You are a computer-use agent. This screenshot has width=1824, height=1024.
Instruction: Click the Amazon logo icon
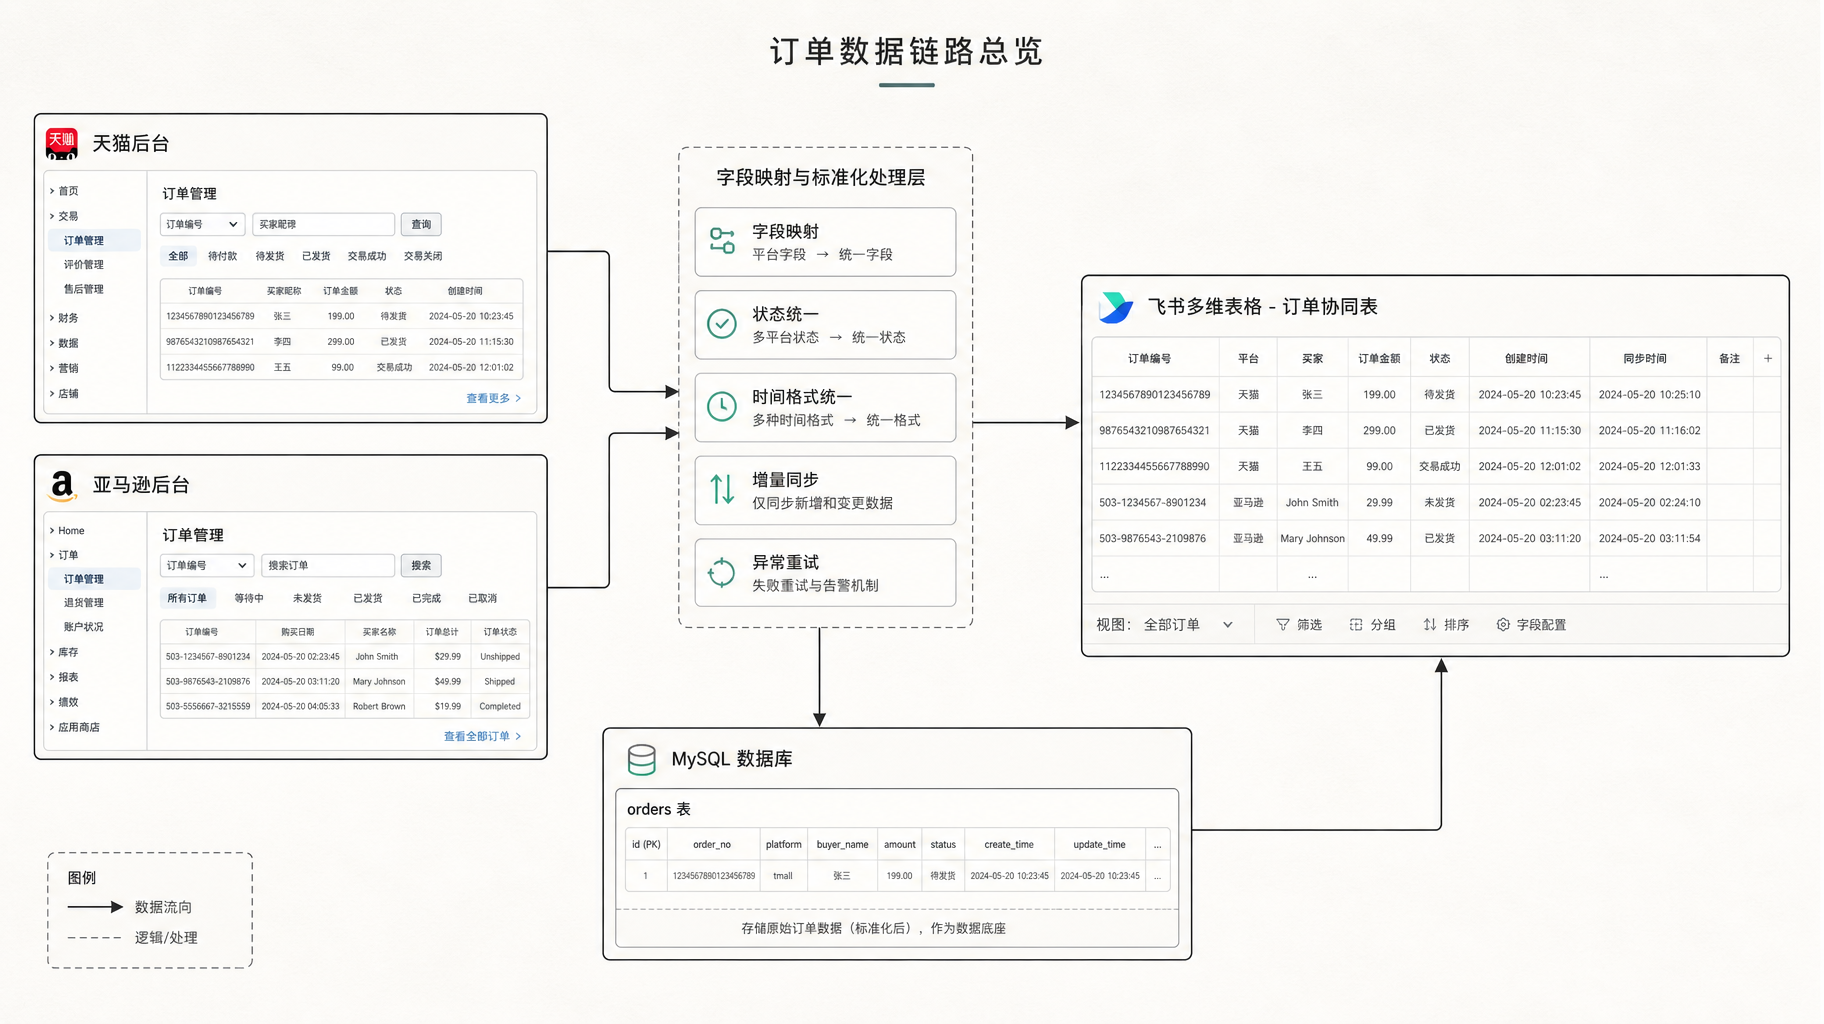(62, 485)
